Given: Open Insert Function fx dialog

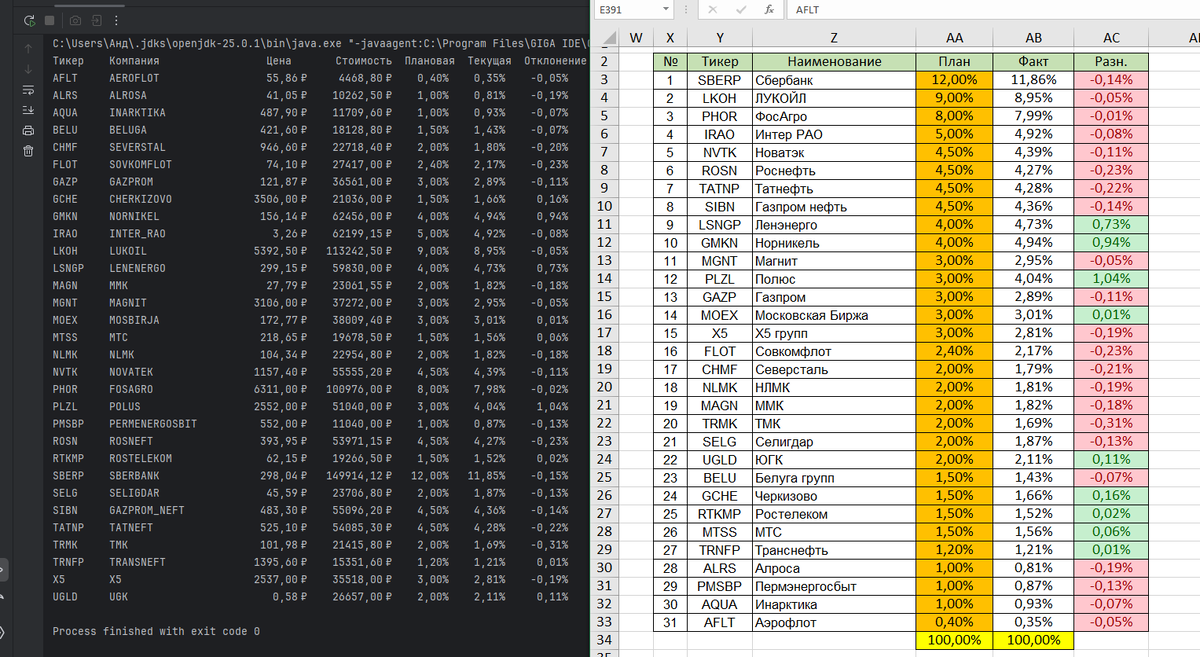Looking at the screenshot, I should (x=770, y=9).
